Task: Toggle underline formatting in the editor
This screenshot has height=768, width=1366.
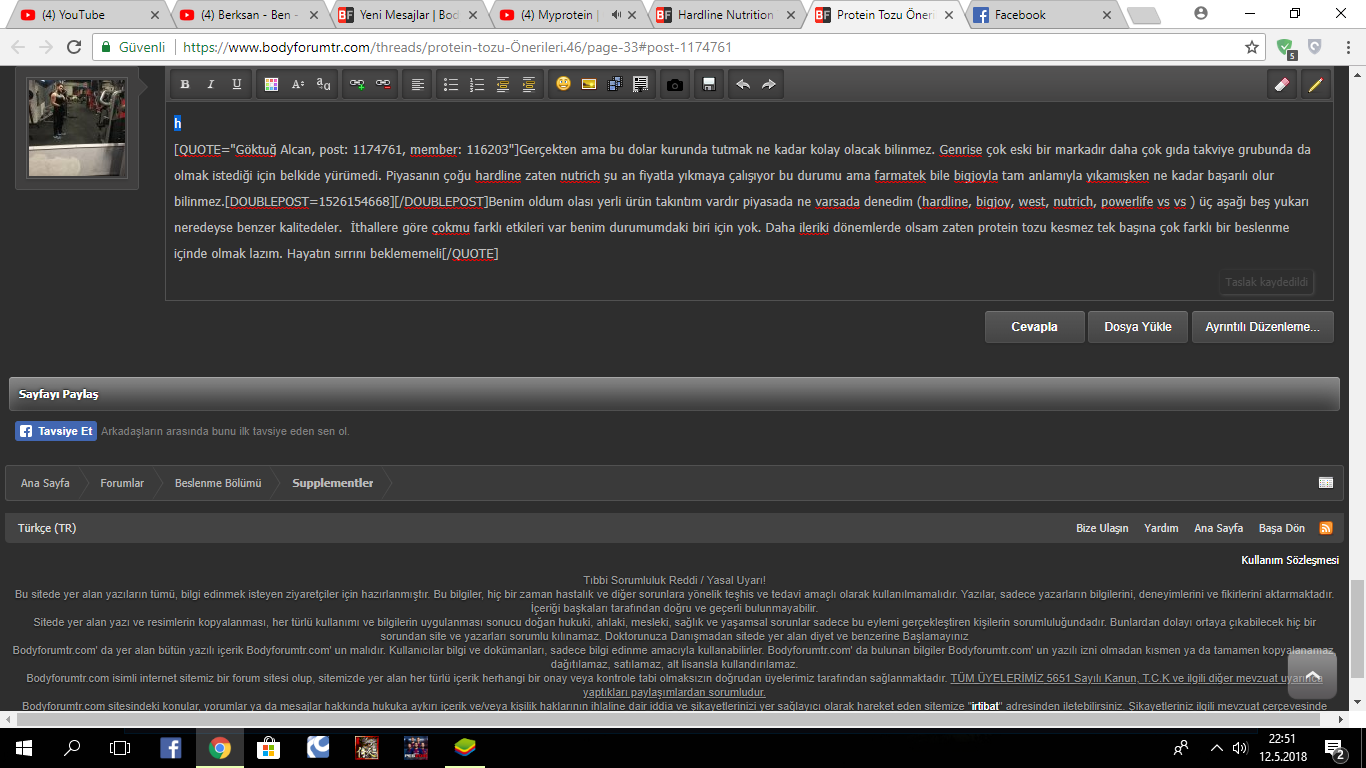Action: click(237, 85)
